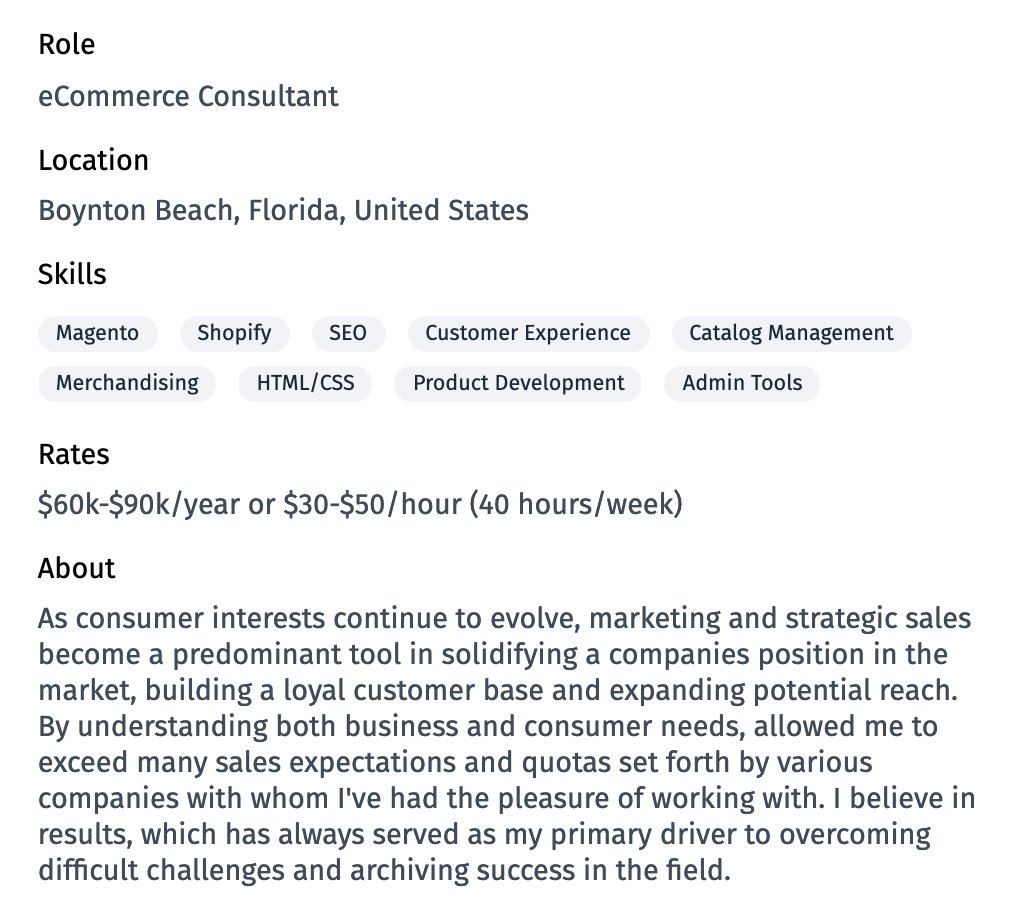Select the Merchandising skill tag
Screen dimensions: 1010x920
[127, 384]
